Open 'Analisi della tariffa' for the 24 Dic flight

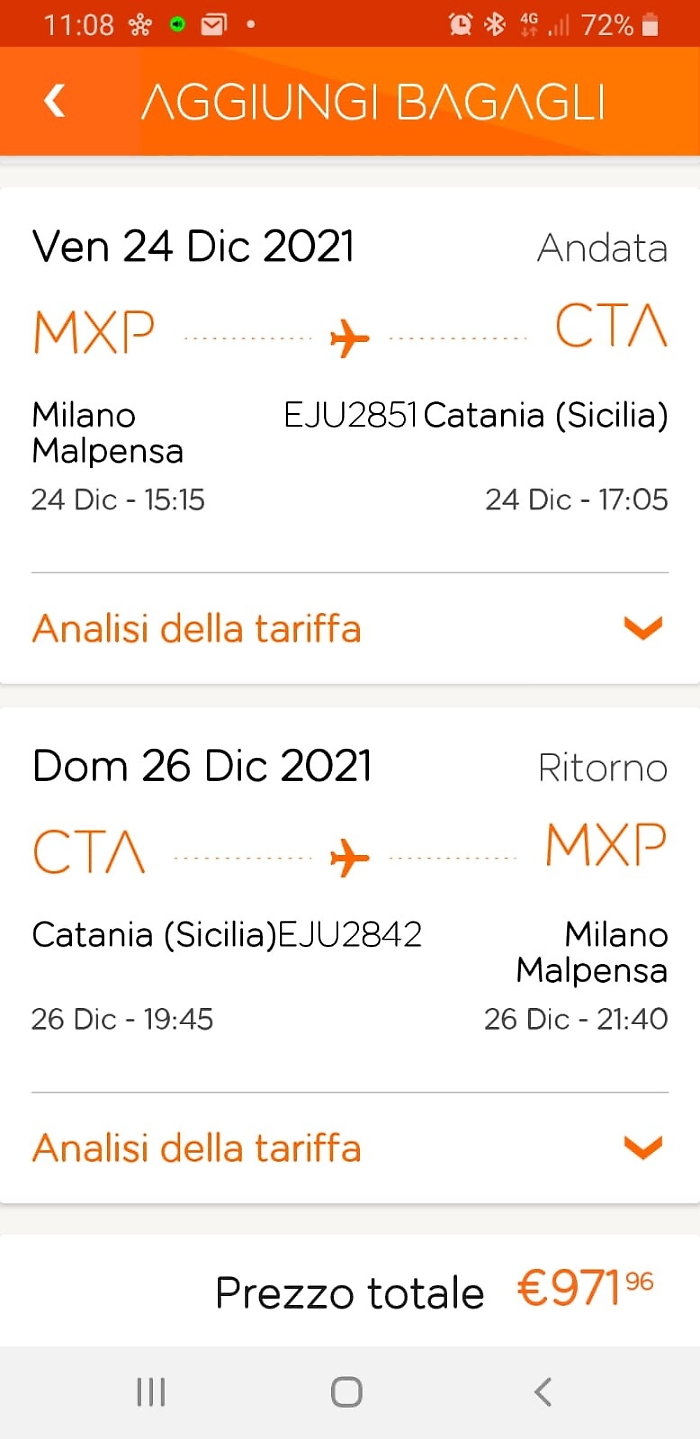click(196, 628)
